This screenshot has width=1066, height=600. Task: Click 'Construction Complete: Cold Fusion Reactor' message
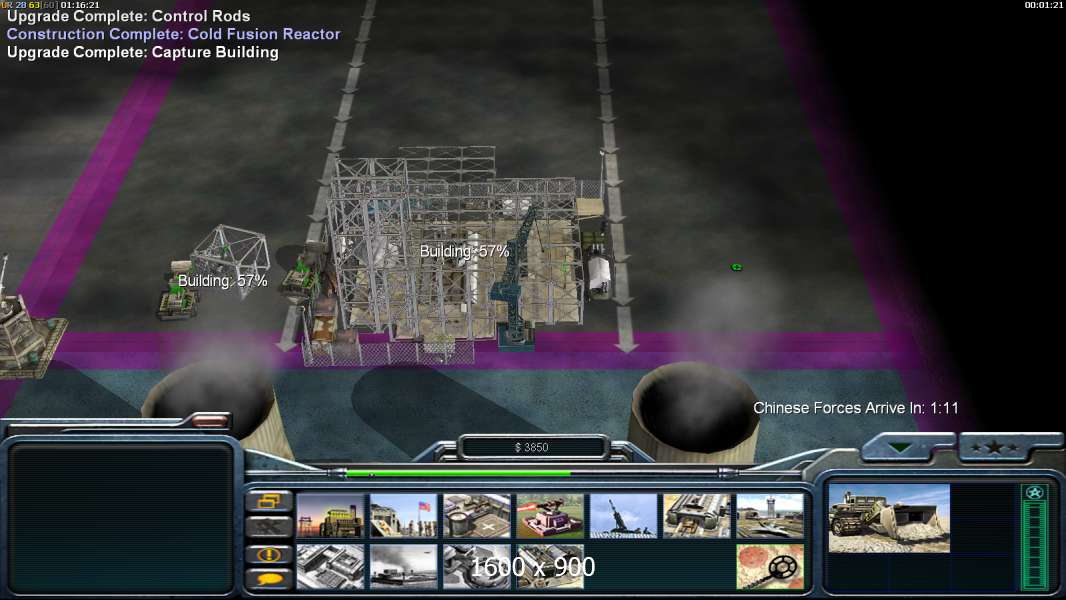point(173,34)
